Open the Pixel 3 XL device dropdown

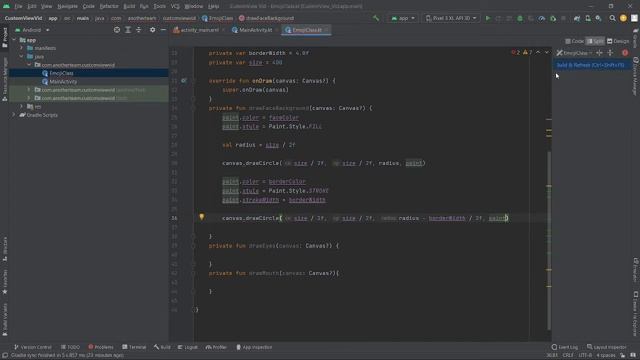(x=451, y=18)
